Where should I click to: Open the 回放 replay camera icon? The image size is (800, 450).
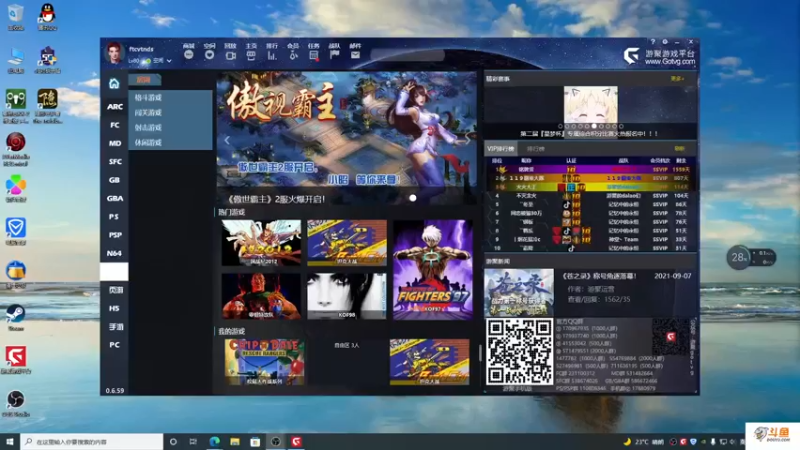pos(230,55)
